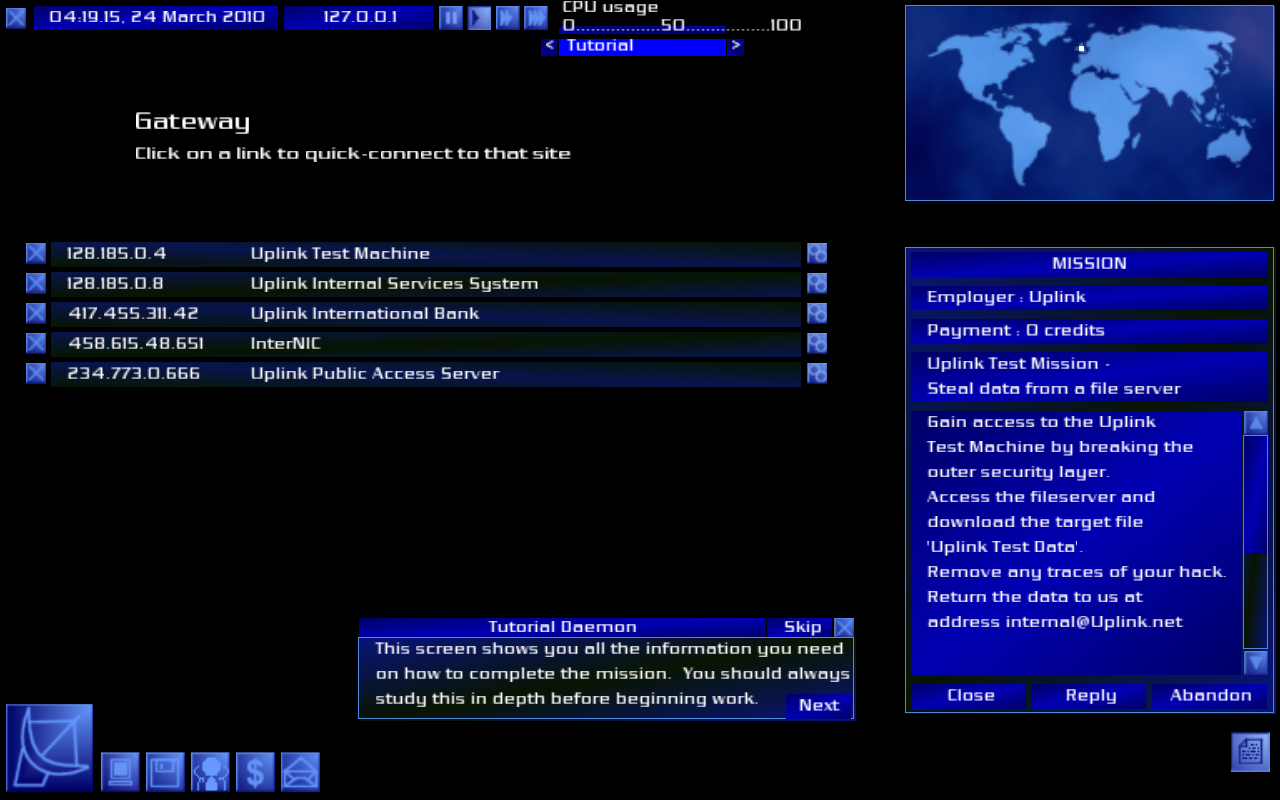Set mega fast forward speed
Viewport: 1280px width, 800px height.
click(536, 17)
